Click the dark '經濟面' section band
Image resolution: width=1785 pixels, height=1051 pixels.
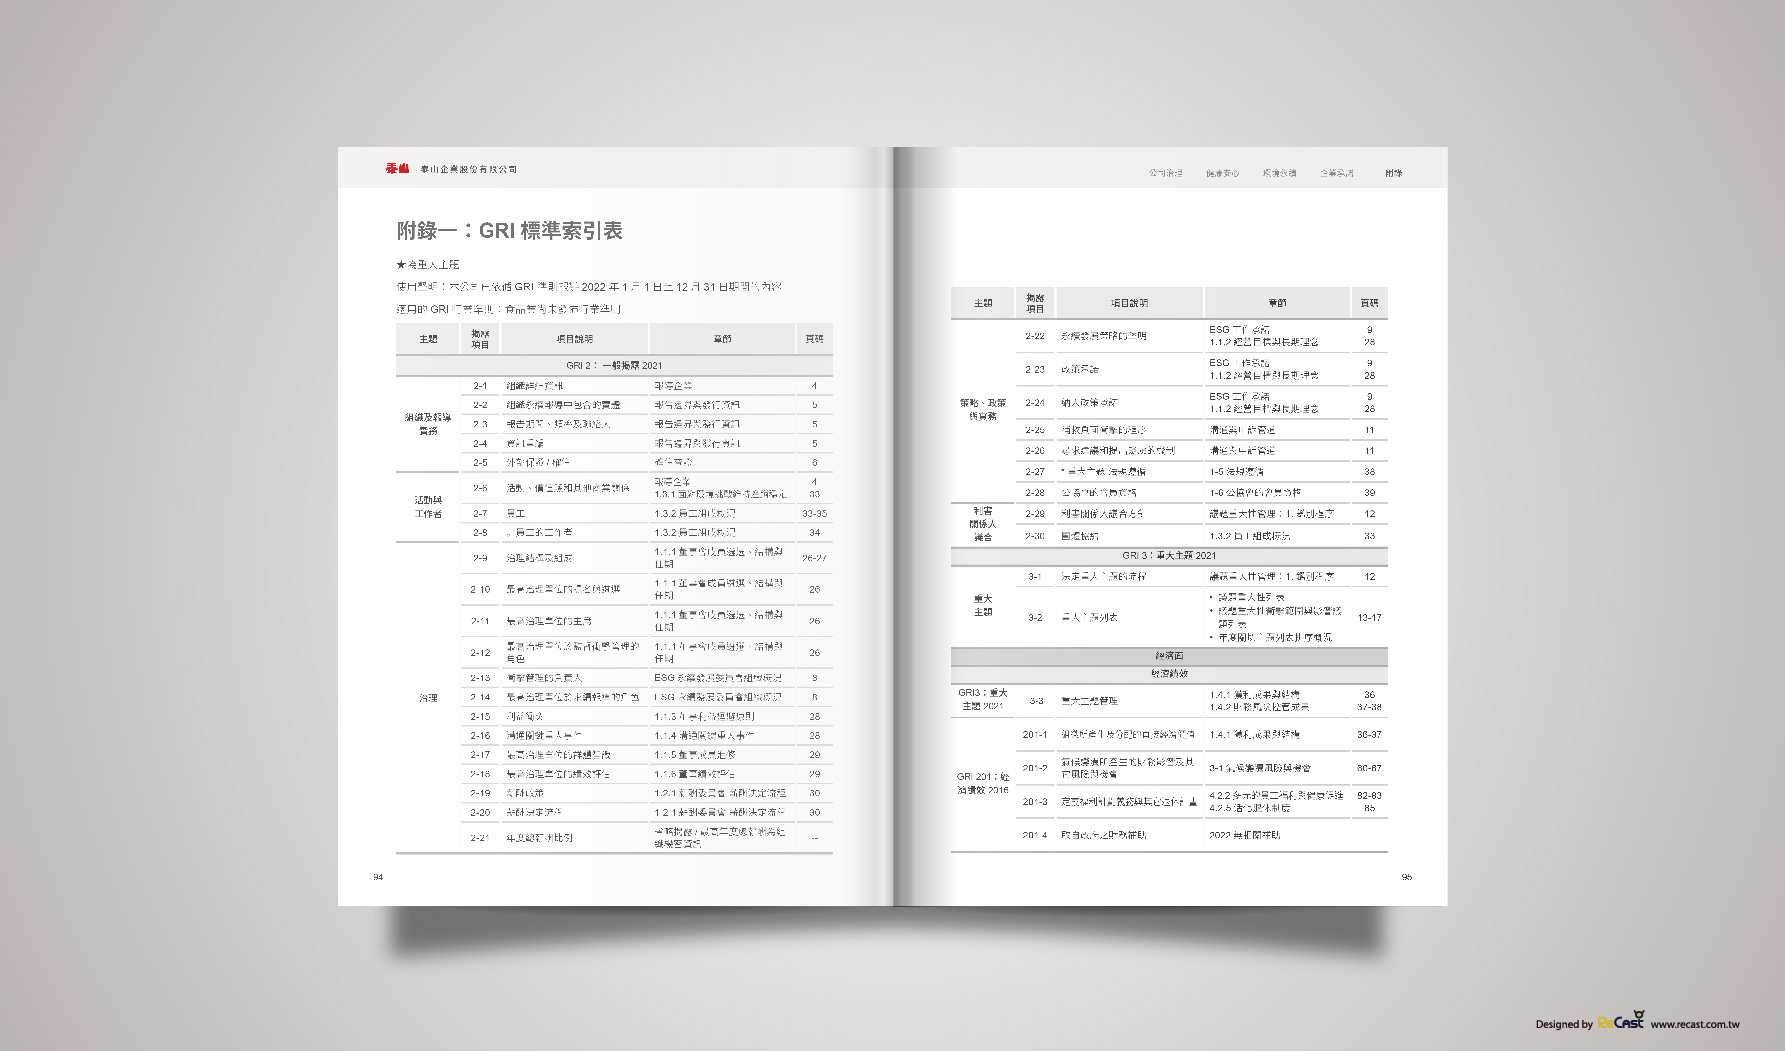coord(1169,657)
